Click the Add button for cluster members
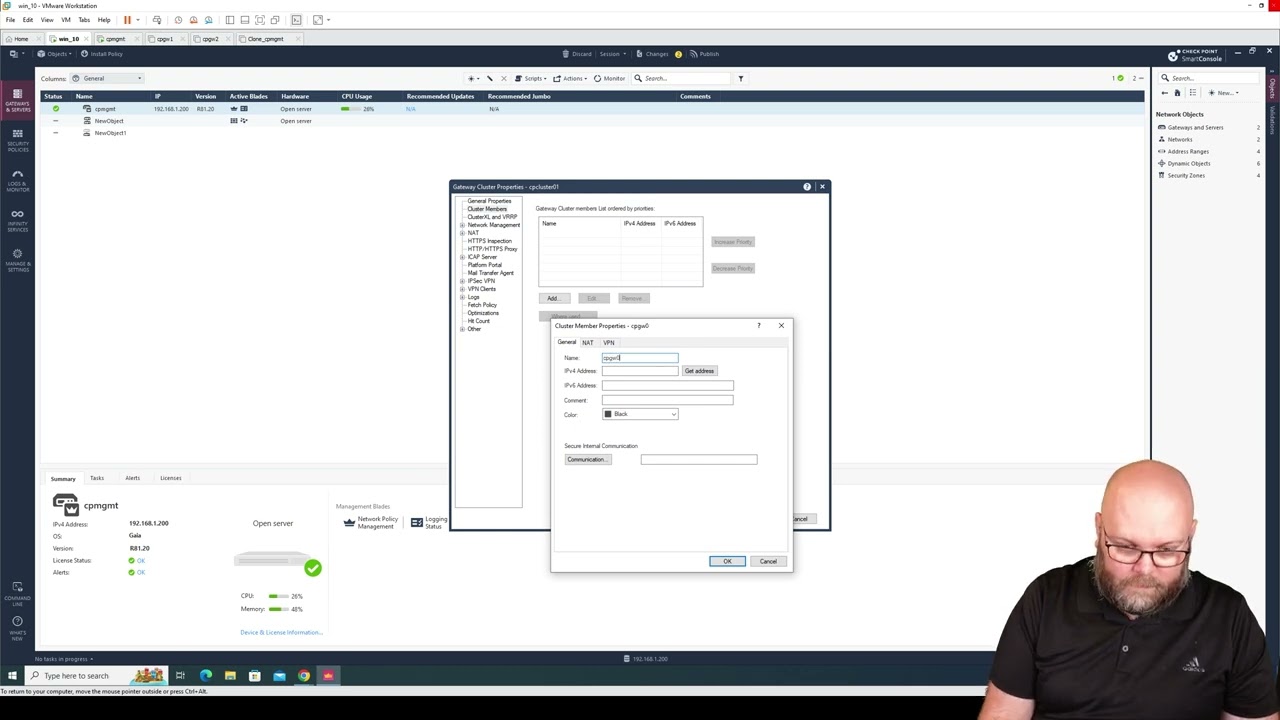Viewport: 1280px width, 720px height. 552,298
